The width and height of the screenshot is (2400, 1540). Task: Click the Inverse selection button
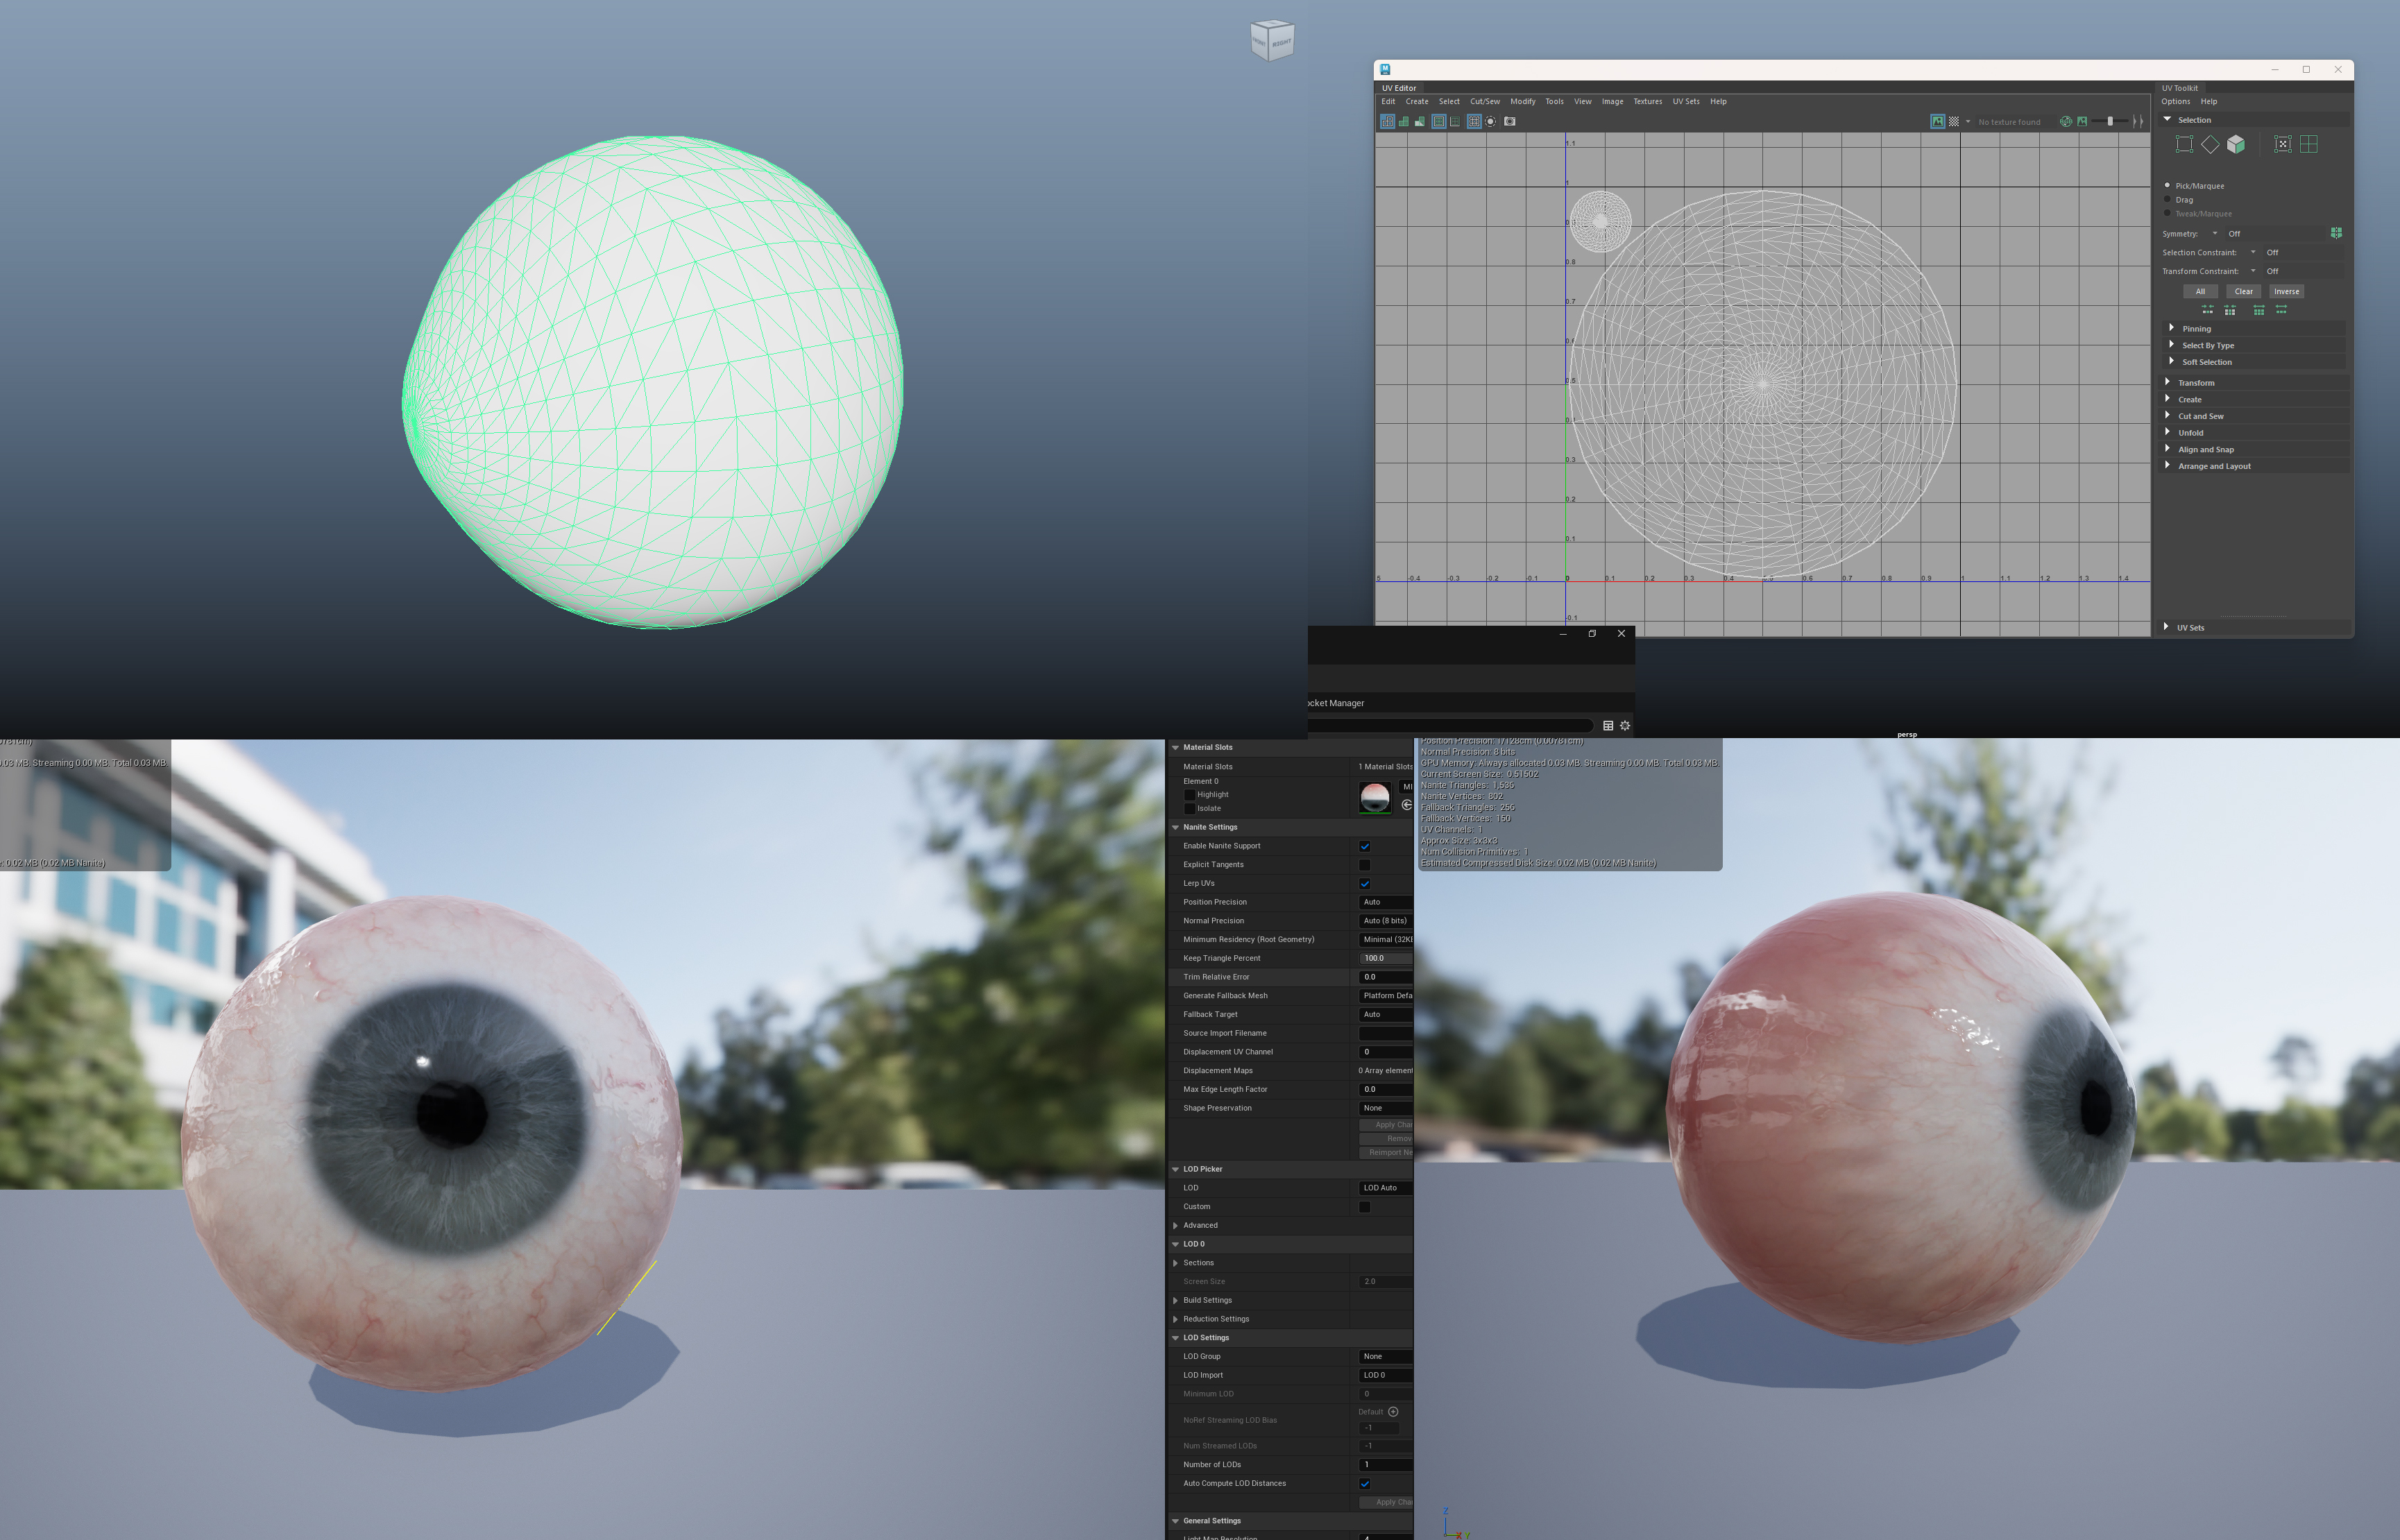pyautogui.click(x=2286, y=292)
